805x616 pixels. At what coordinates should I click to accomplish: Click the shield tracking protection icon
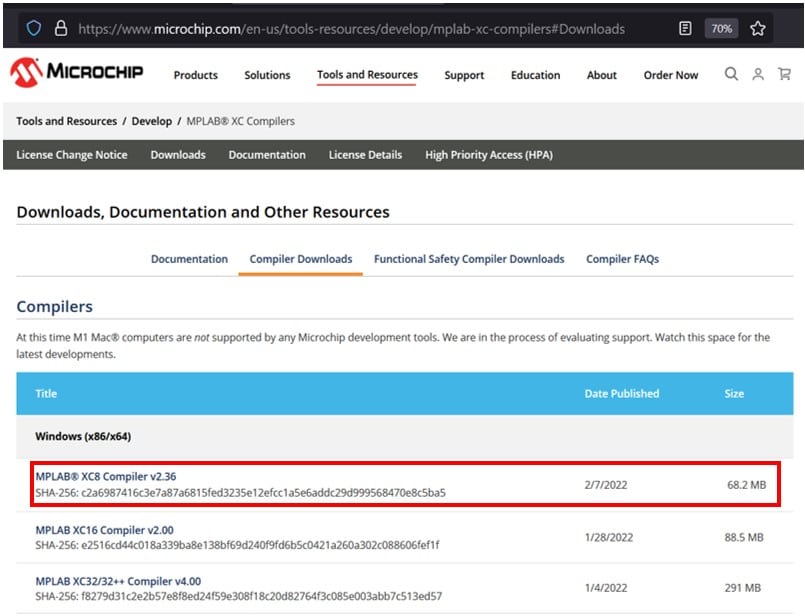34,28
